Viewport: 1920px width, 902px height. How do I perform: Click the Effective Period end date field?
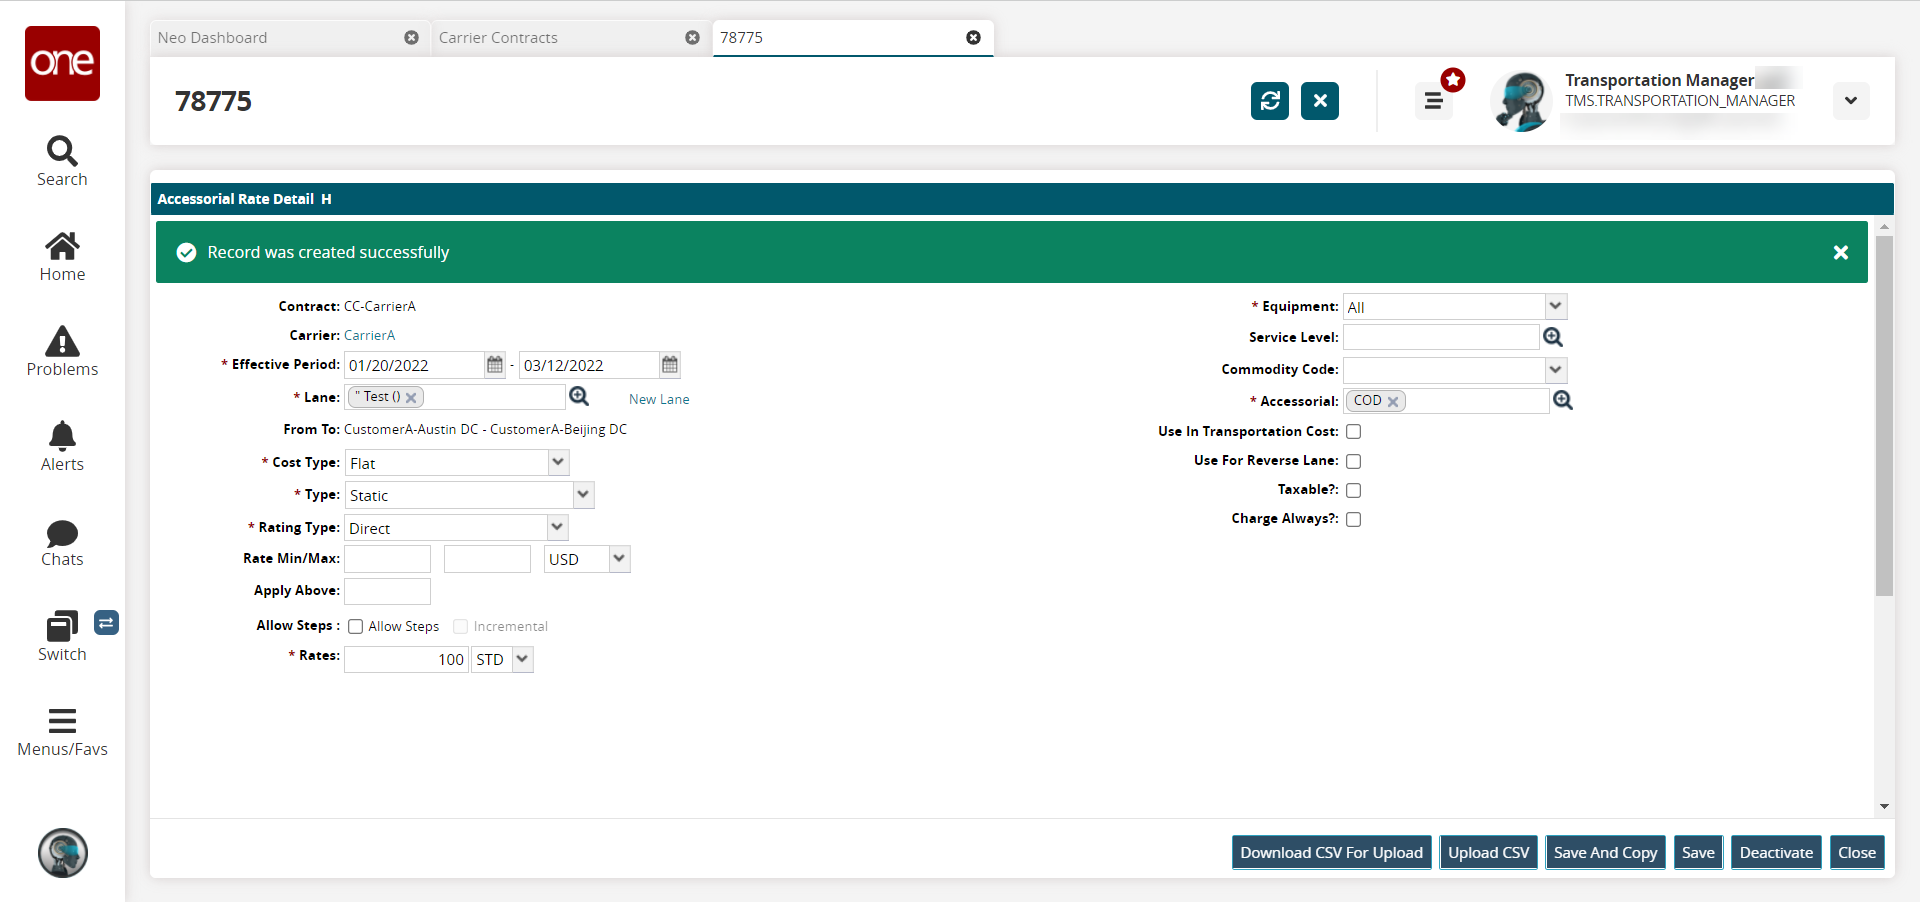pyautogui.click(x=590, y=365)
